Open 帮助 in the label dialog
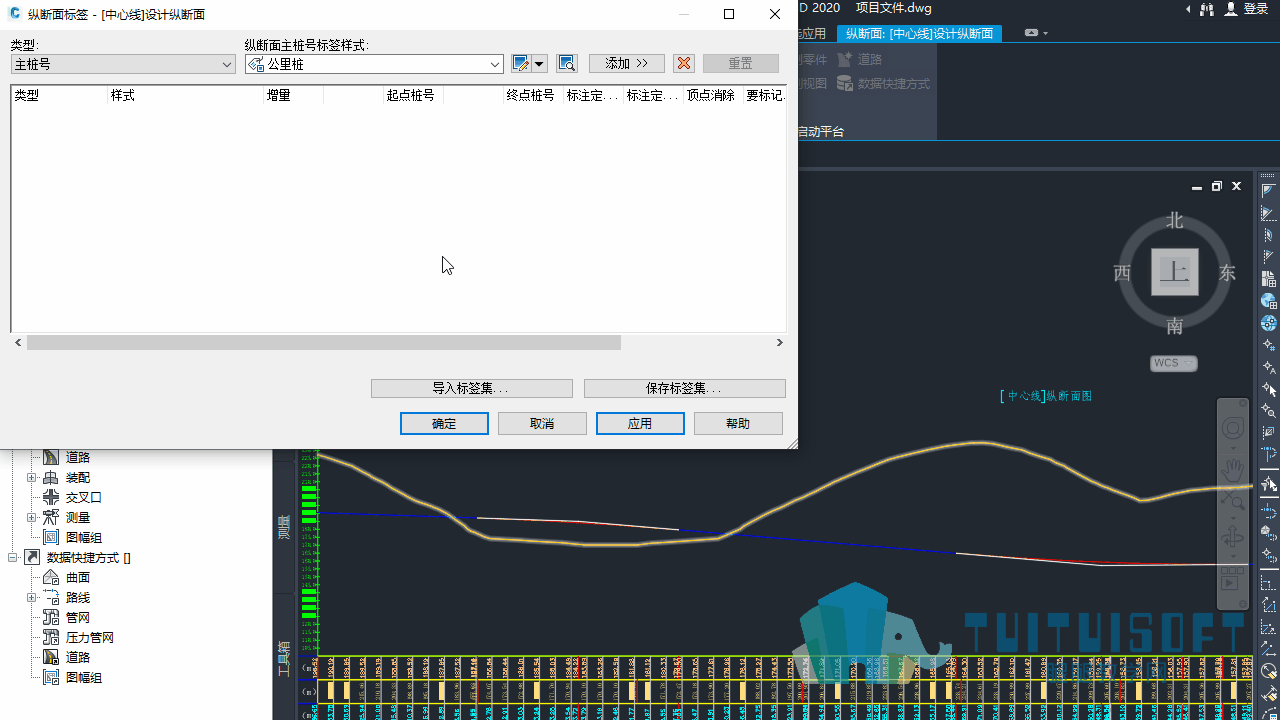Screen dimensions: 1280x720 point(738,423)
